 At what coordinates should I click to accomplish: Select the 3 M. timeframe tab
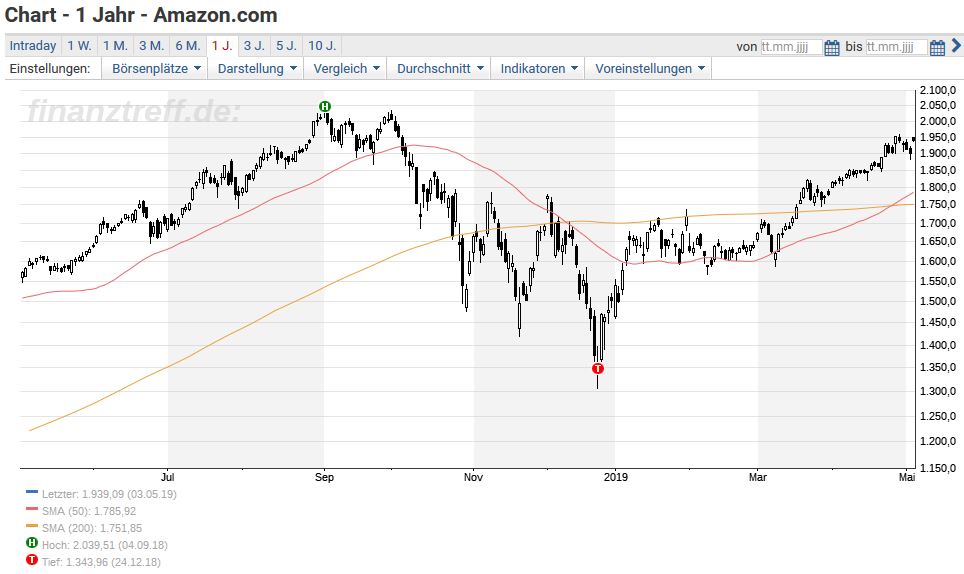[x=151, y=45]
